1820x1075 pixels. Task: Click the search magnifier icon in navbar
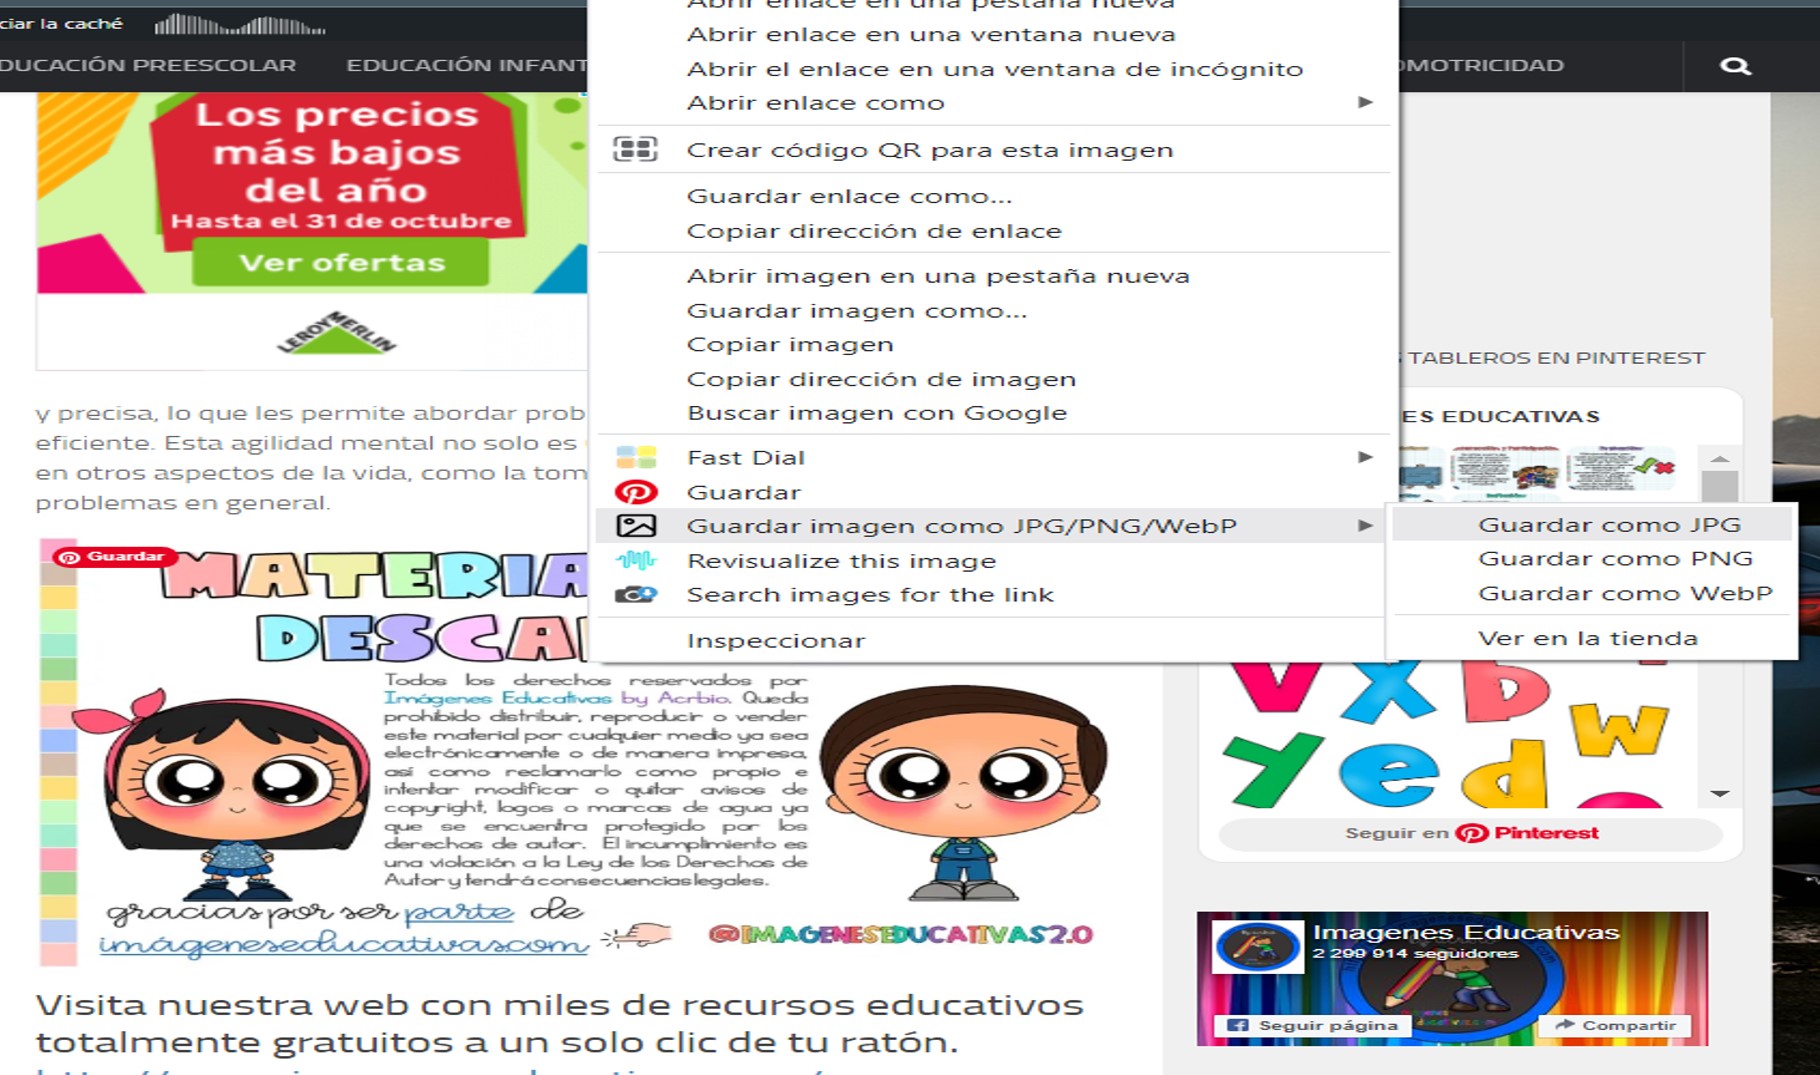coord(1735,66)
